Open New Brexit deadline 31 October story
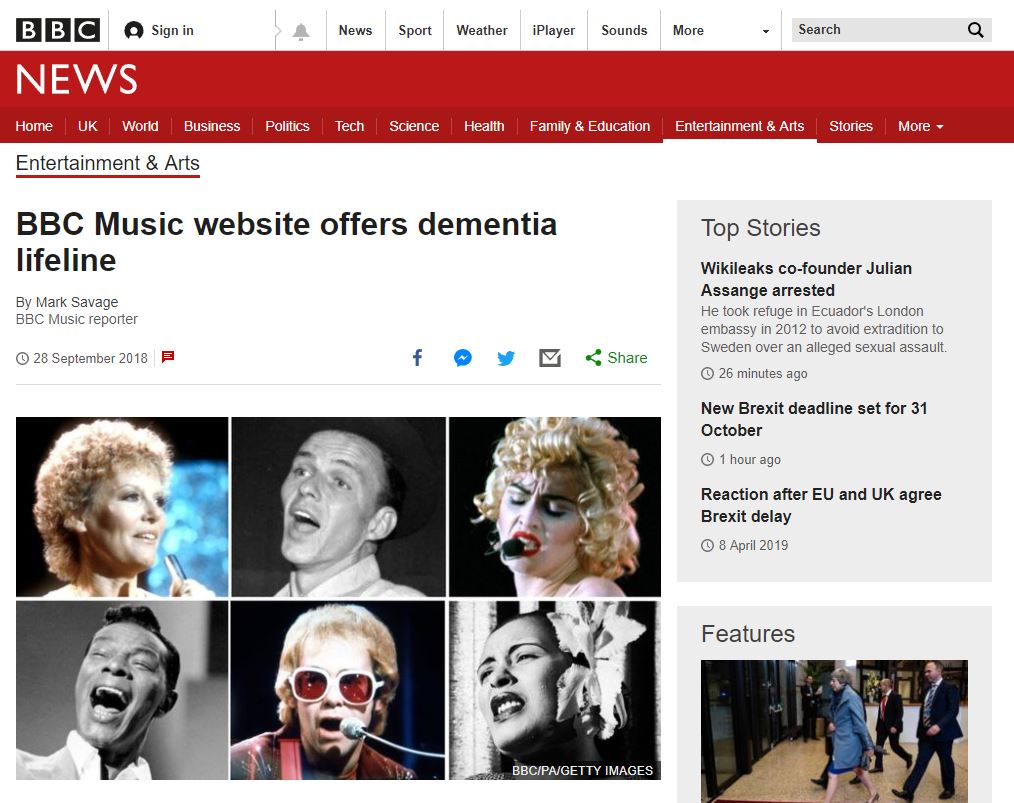Viewport: 1014px width, 803px height. pyautogui.click(x=814, y=419)
